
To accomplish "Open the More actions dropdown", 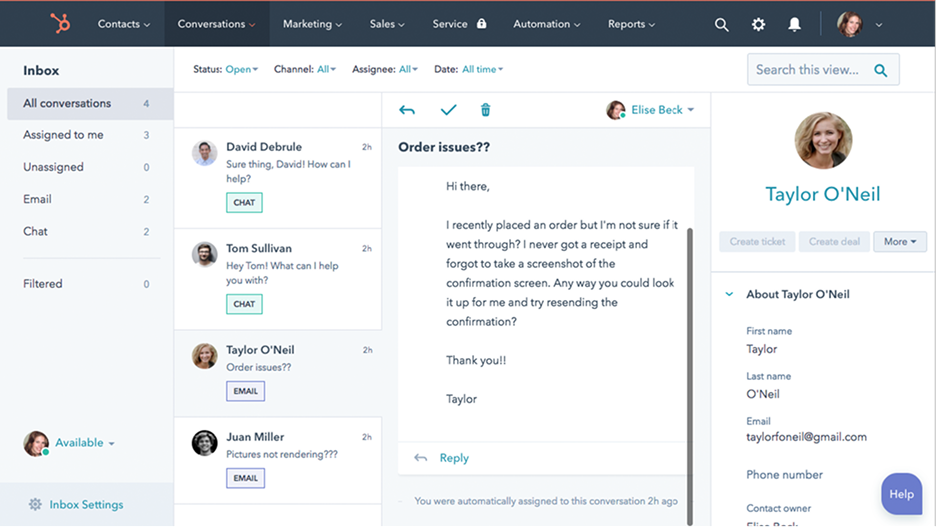I will 900,242.
